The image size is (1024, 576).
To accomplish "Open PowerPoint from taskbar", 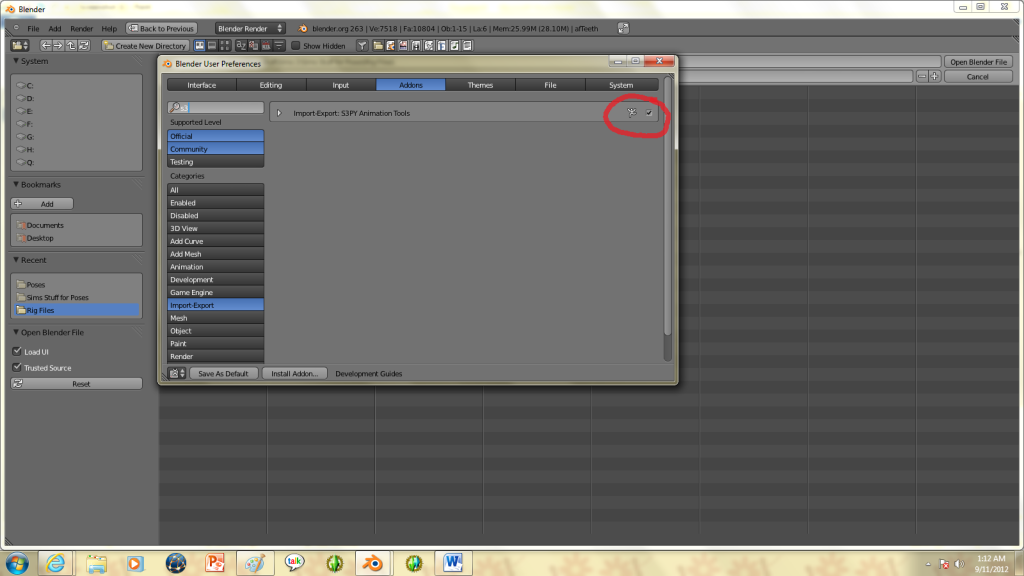I will pos(215,563).
